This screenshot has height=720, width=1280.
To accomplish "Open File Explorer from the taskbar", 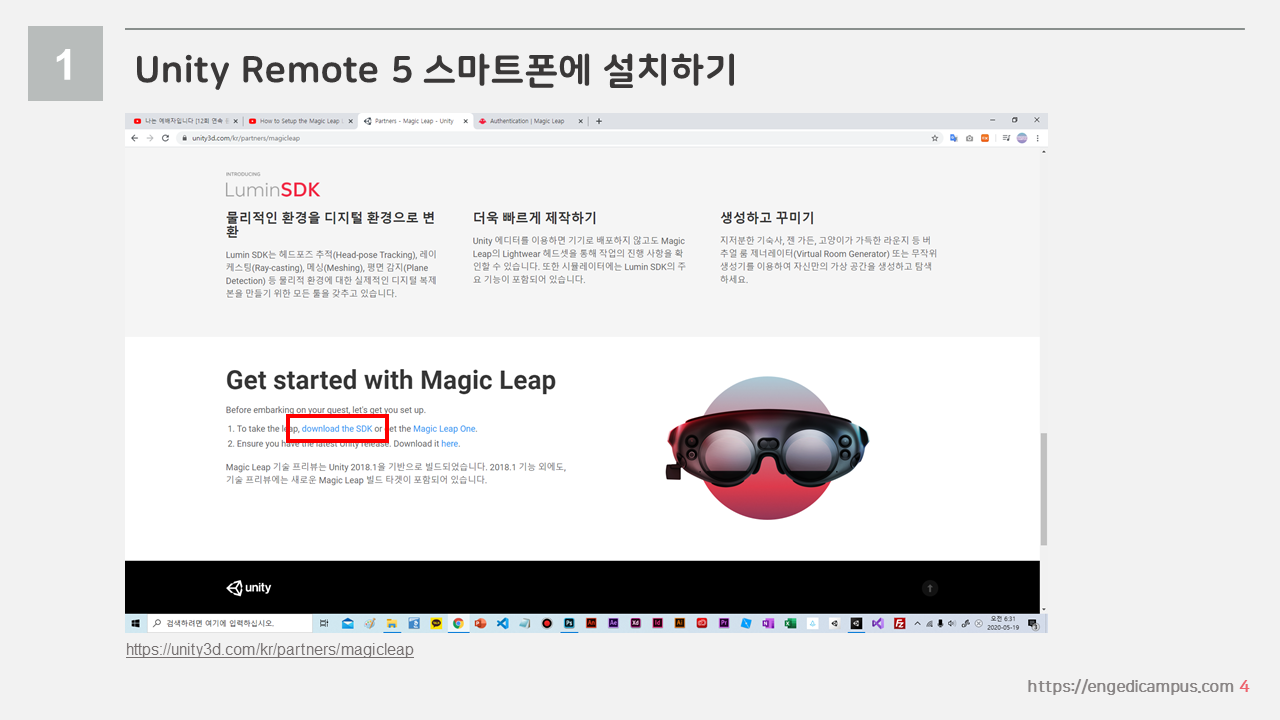I will (391, 623).
